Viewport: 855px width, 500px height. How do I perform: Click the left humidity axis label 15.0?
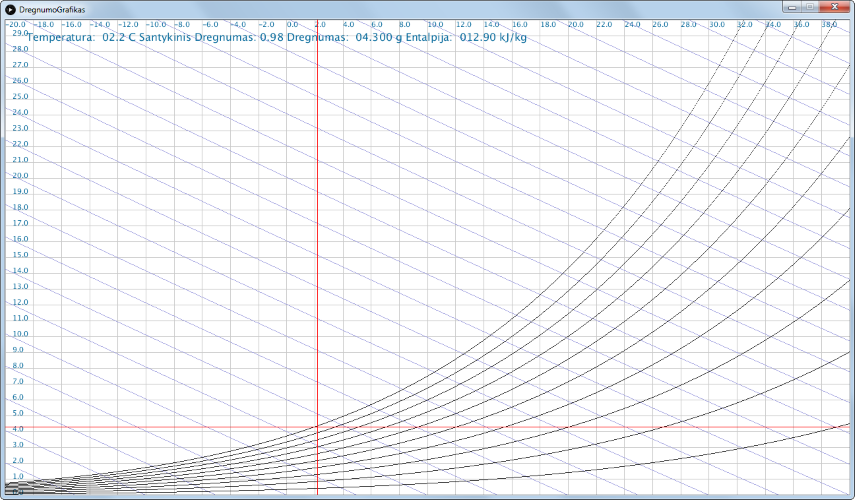[x=20, y=255]
